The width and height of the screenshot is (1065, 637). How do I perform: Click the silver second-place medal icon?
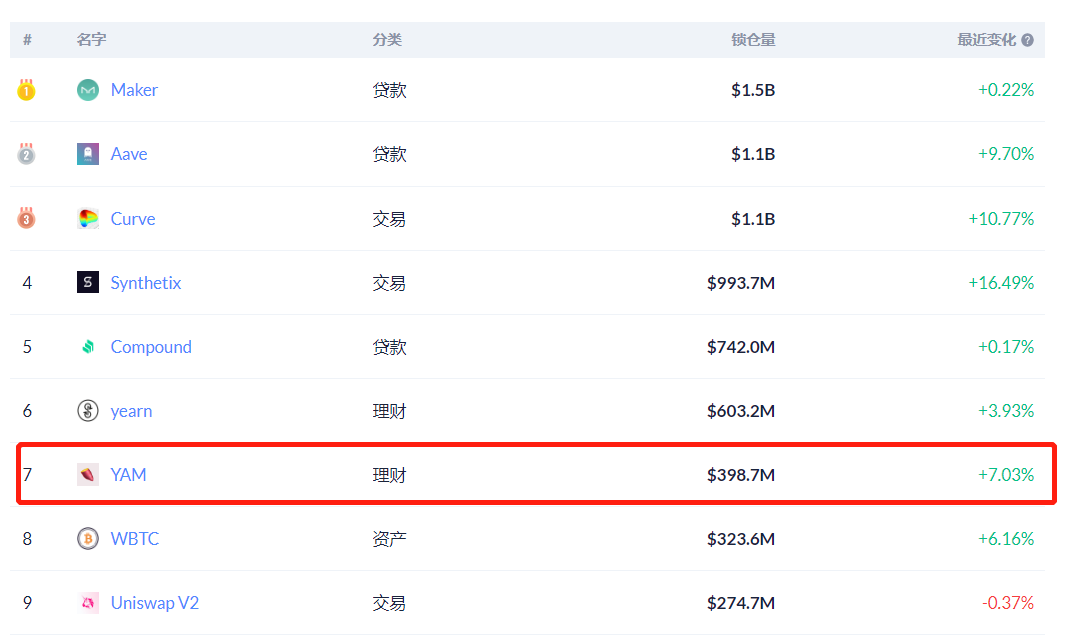[x=26, y=154]
